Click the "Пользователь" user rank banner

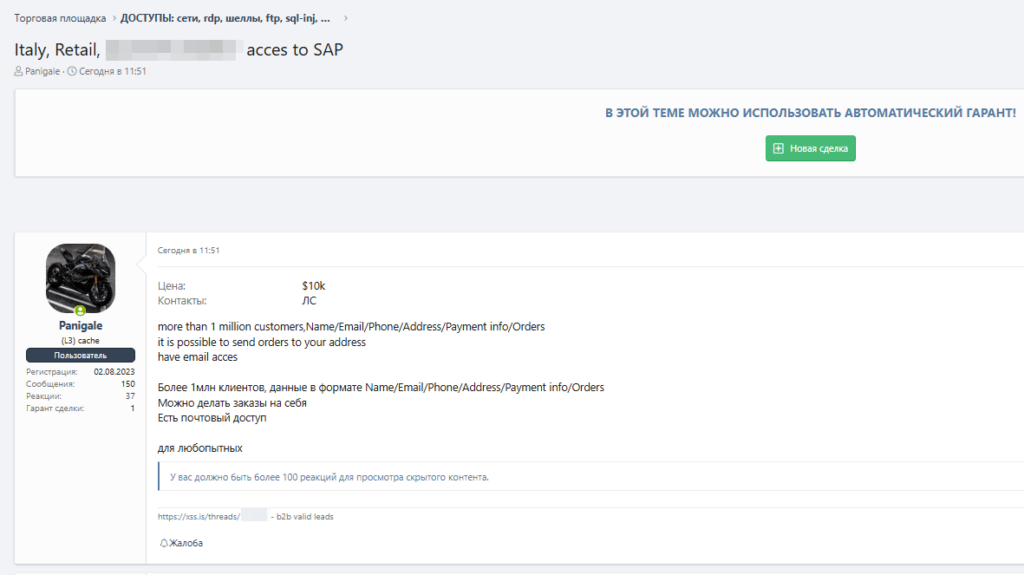[x=80, y=355]
